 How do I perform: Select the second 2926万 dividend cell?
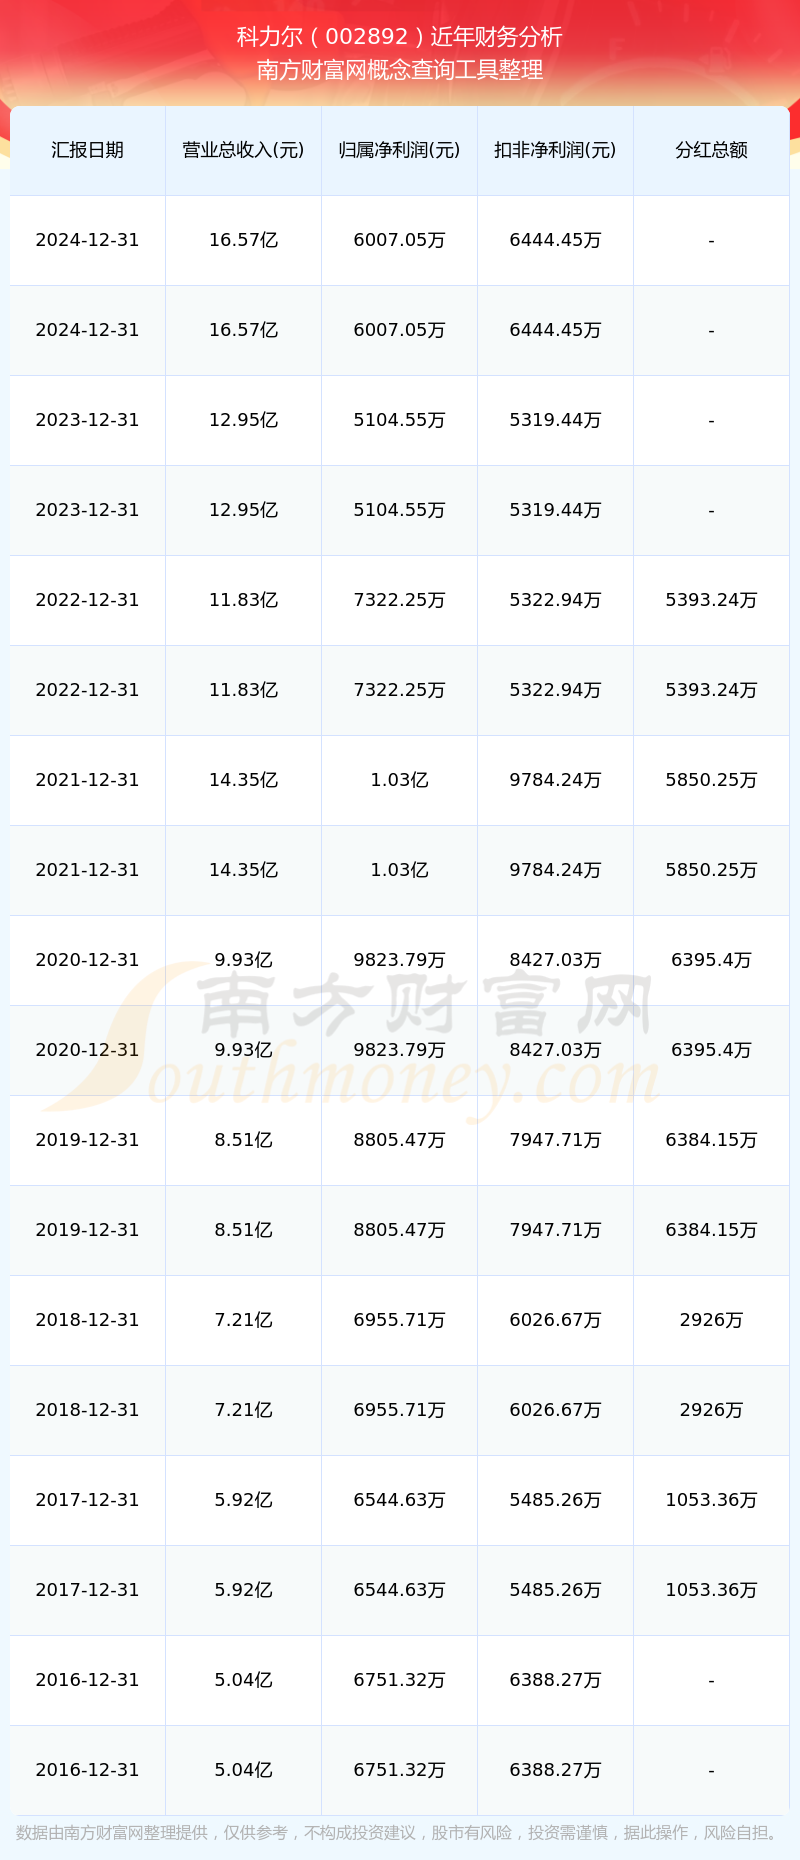[711, 1410]
